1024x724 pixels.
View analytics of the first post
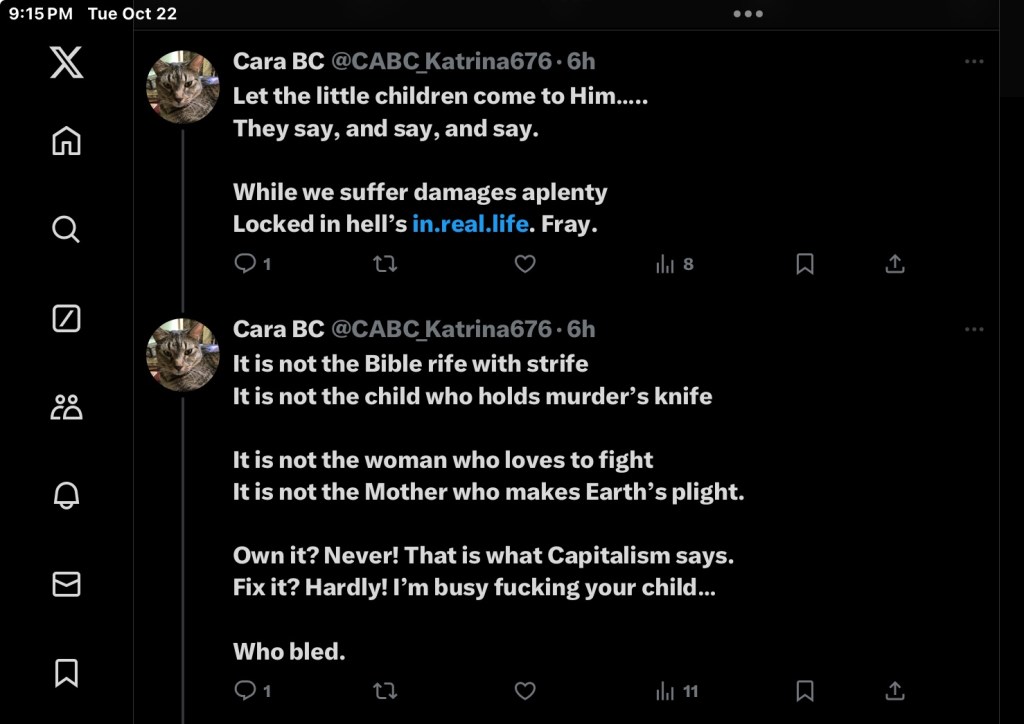[675, 264]
